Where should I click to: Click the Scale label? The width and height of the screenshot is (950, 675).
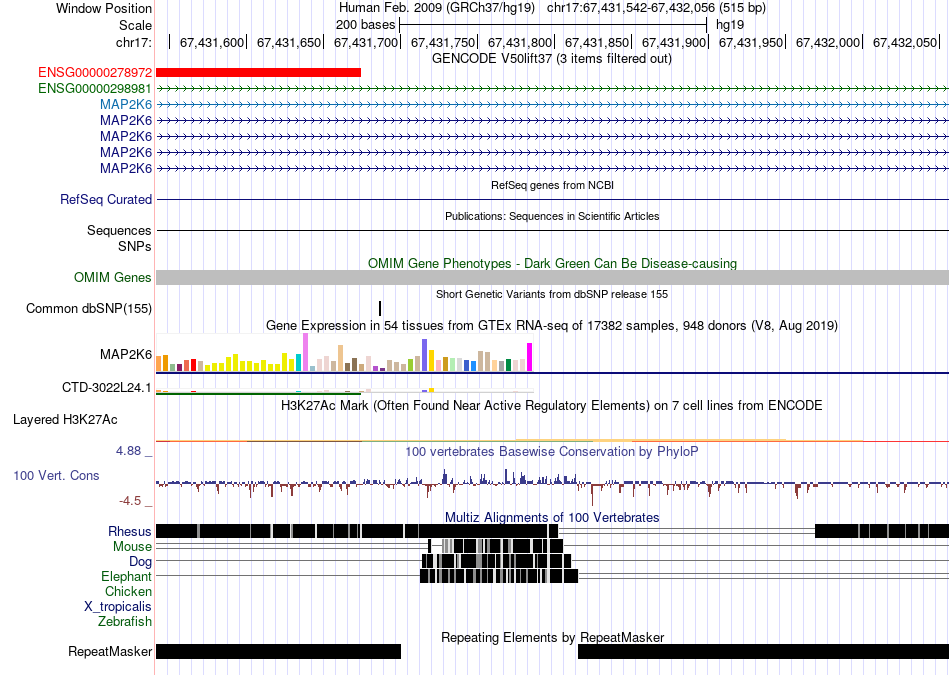click(136, 25)
